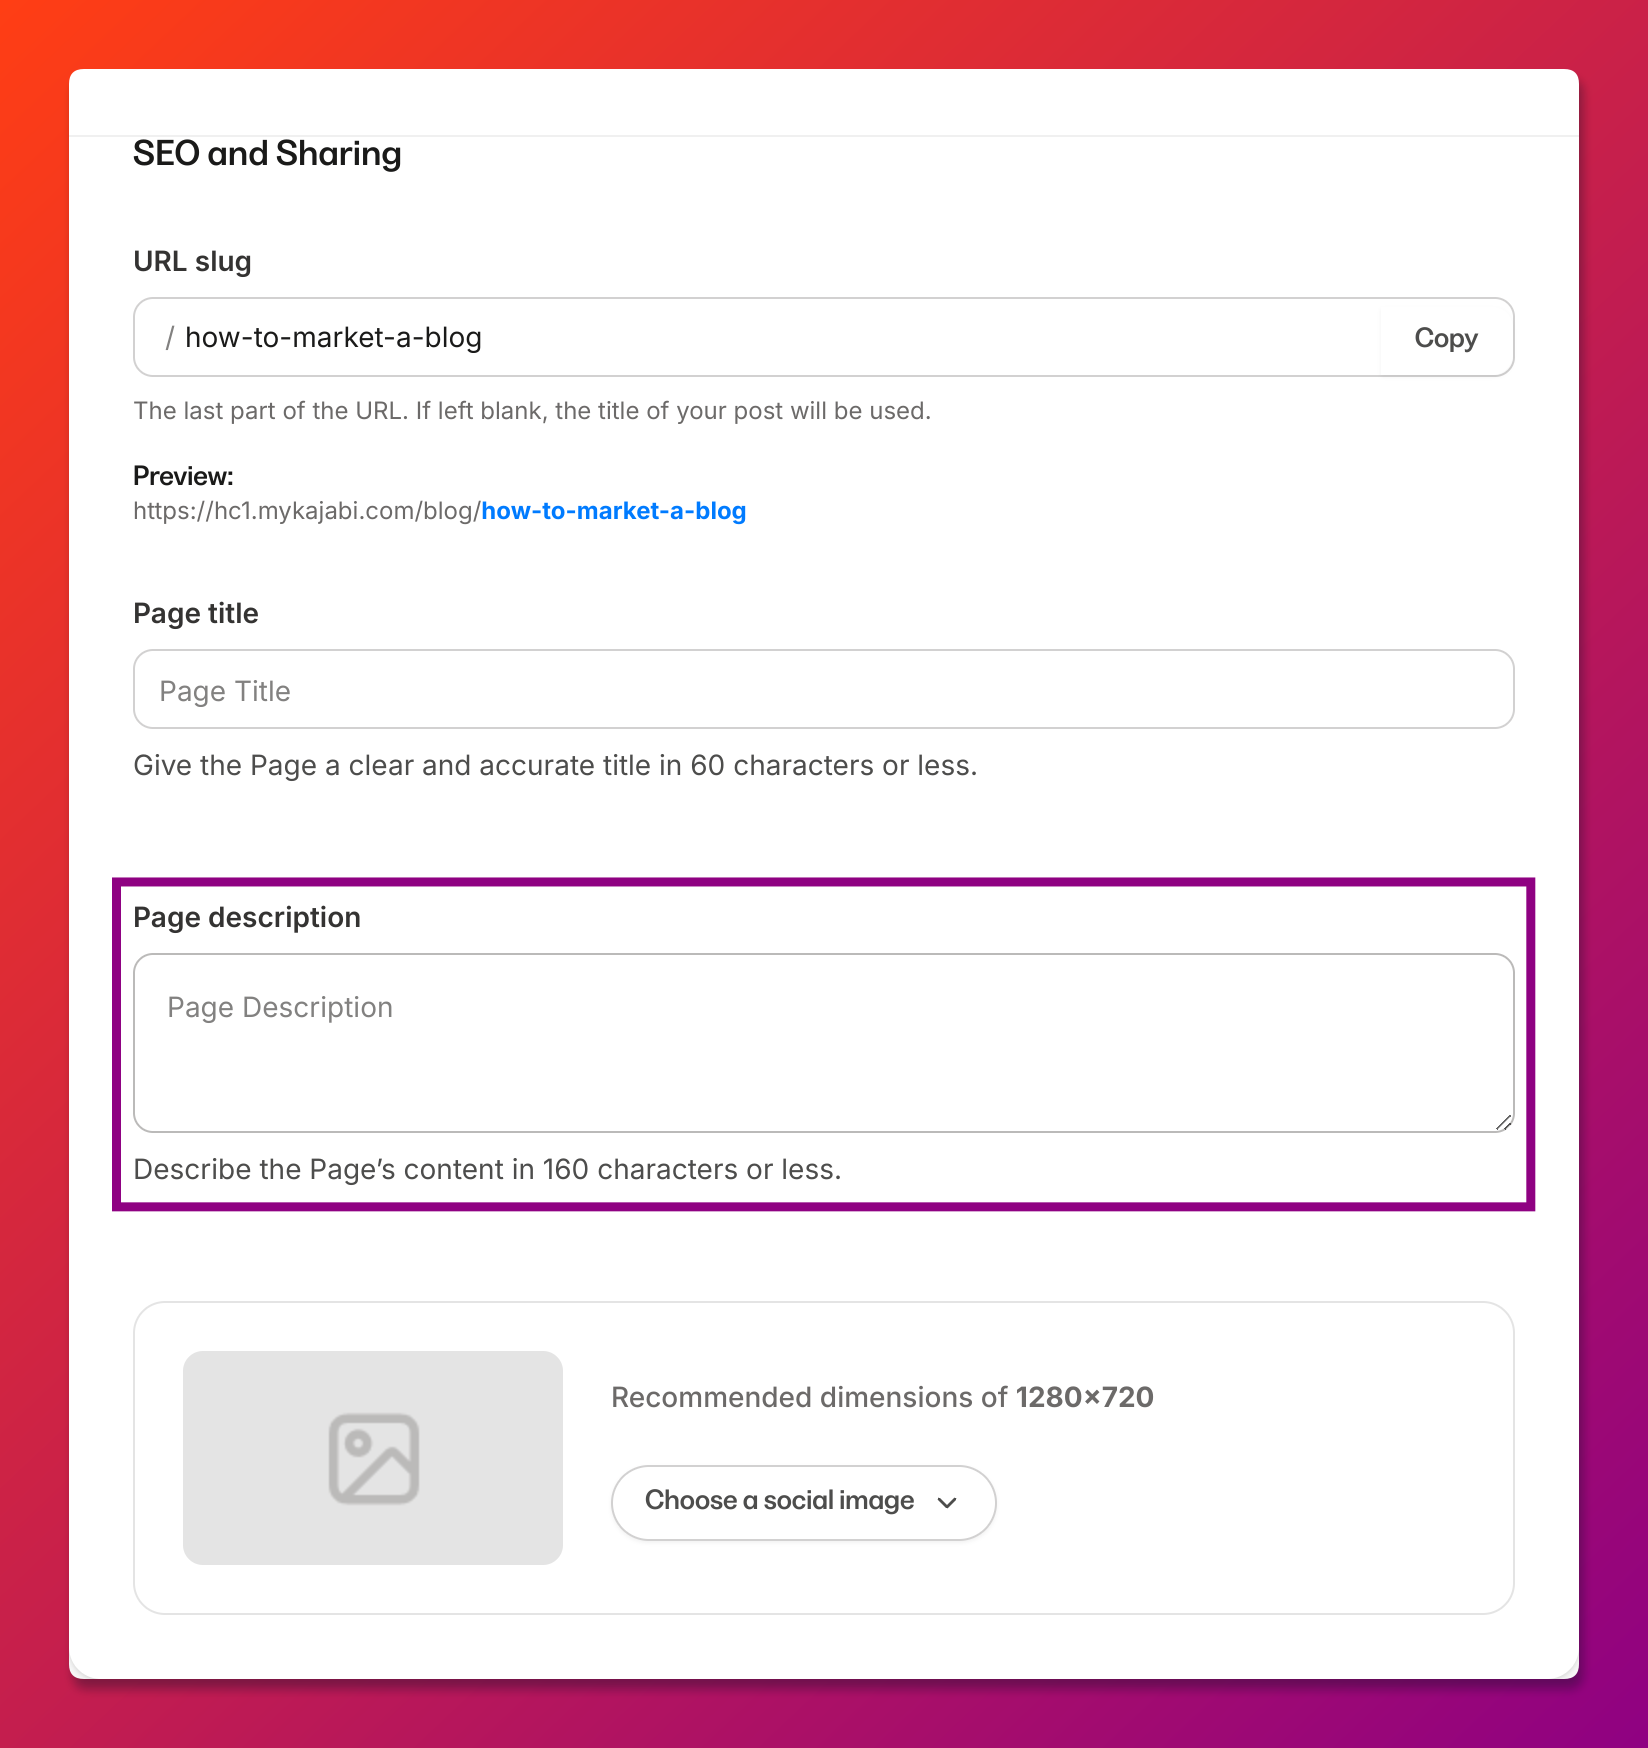The height and width of the screenshot is (1748, 1648).
Task: Click the recommended dimensions 1280×720 text
Action: pos(882,1398)
